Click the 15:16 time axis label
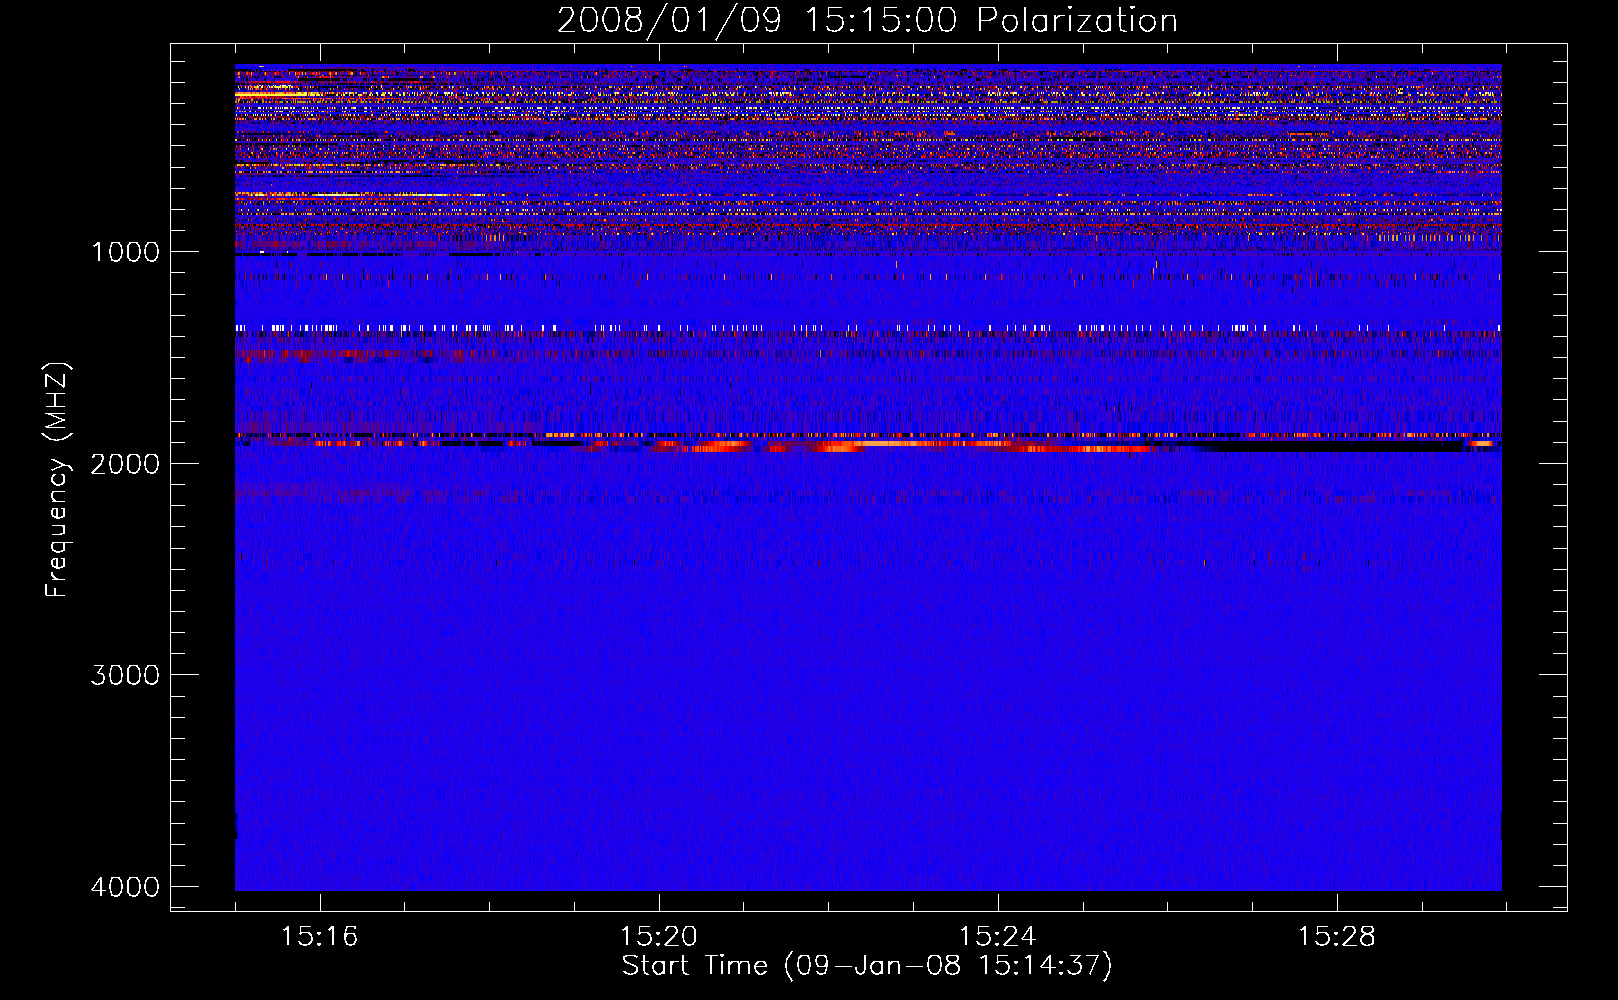Screen dimensions: 1618x1000 point(319,937)
